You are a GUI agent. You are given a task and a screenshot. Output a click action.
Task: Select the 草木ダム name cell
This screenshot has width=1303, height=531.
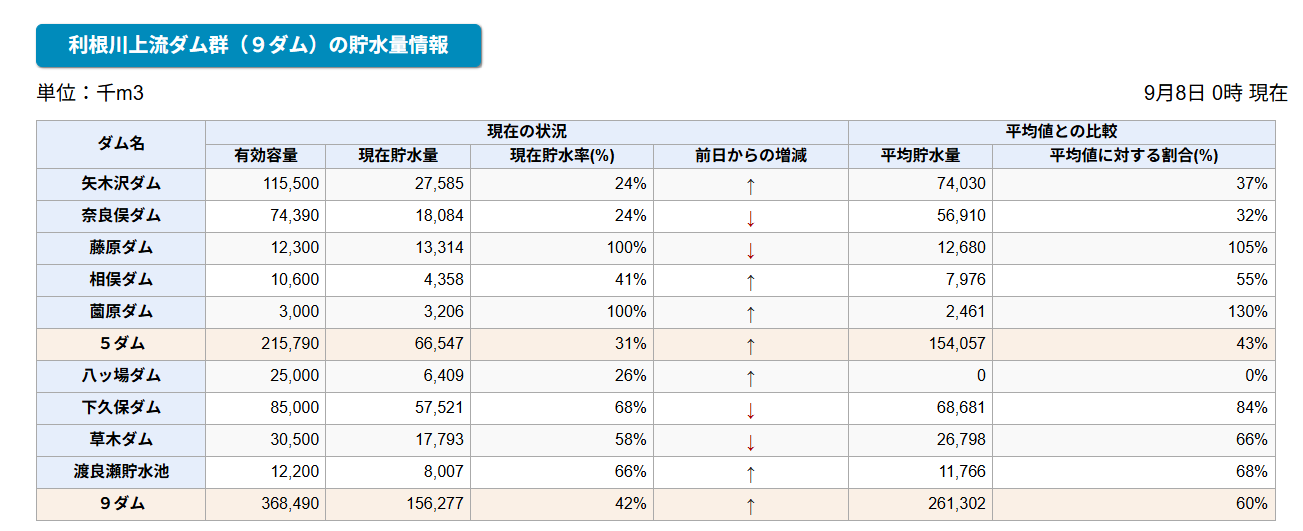point(121,440)
